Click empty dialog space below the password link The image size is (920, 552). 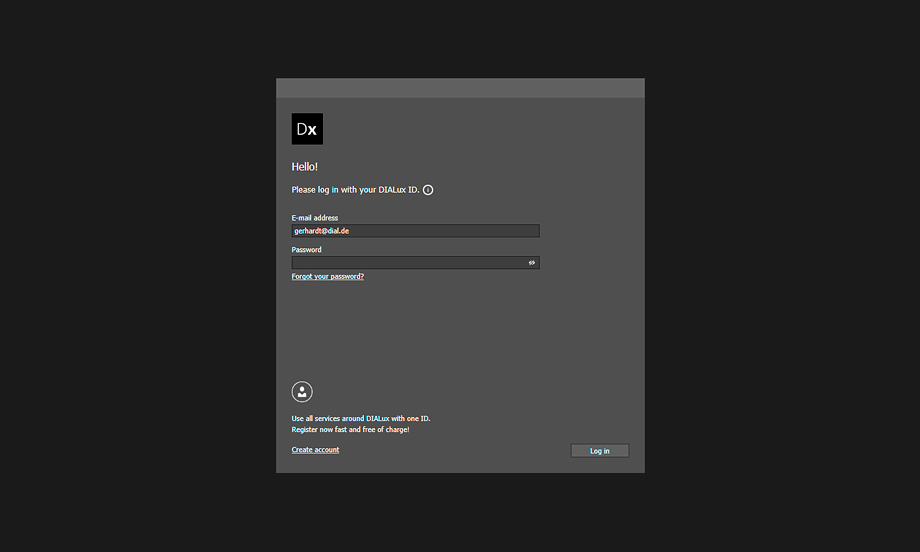coord(460,330)
